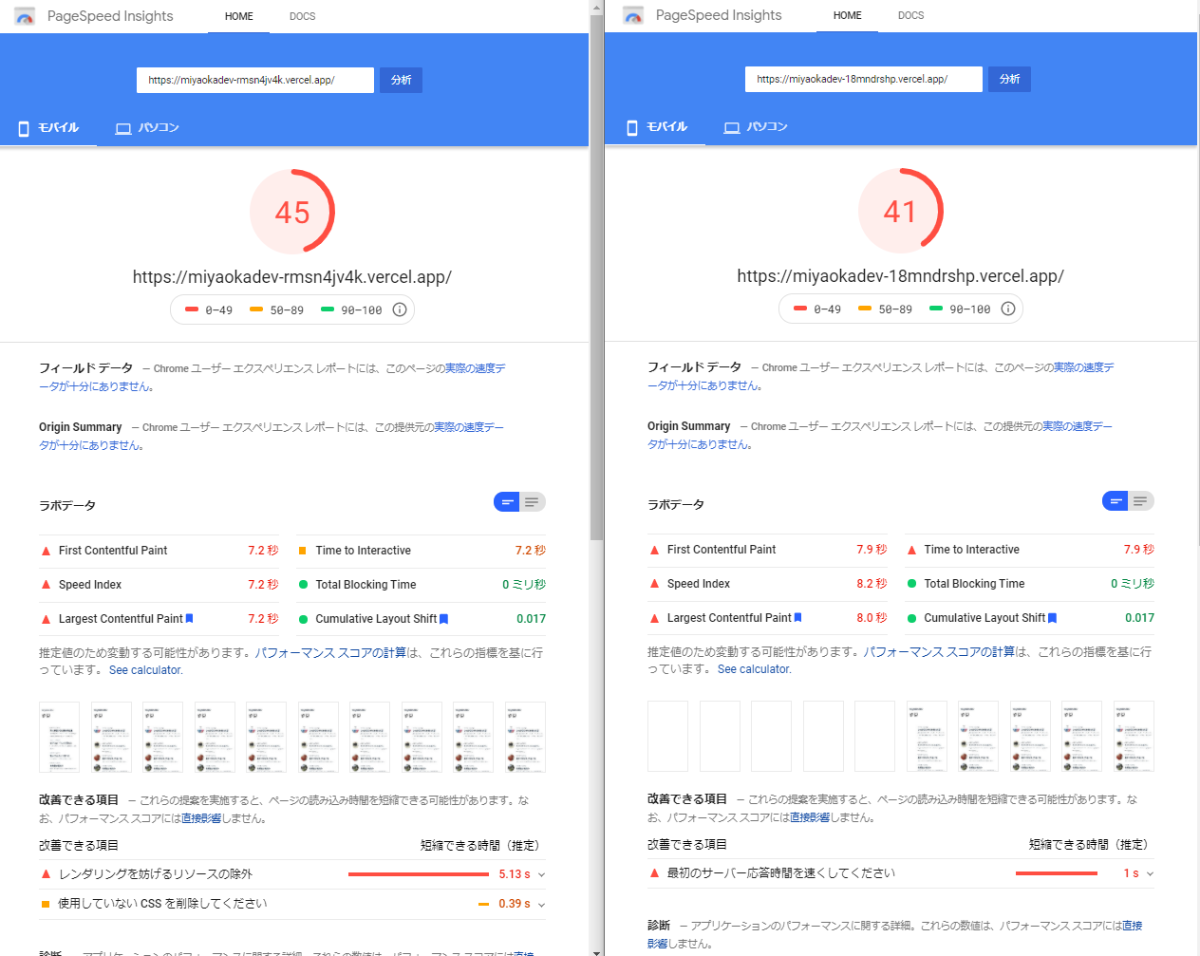Select the モバイル tab in right window
Viewport: 1200px width, 956px height.
[657, 127]
